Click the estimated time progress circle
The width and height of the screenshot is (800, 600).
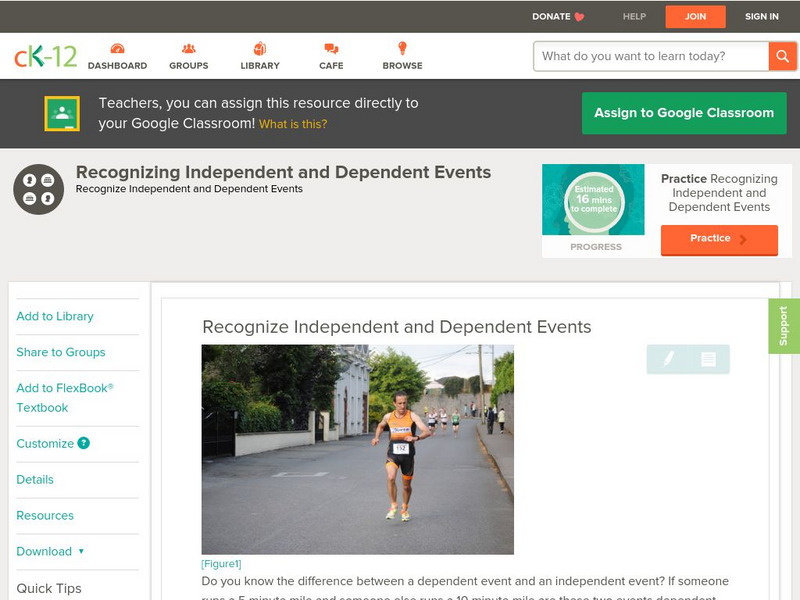point(594,201)
